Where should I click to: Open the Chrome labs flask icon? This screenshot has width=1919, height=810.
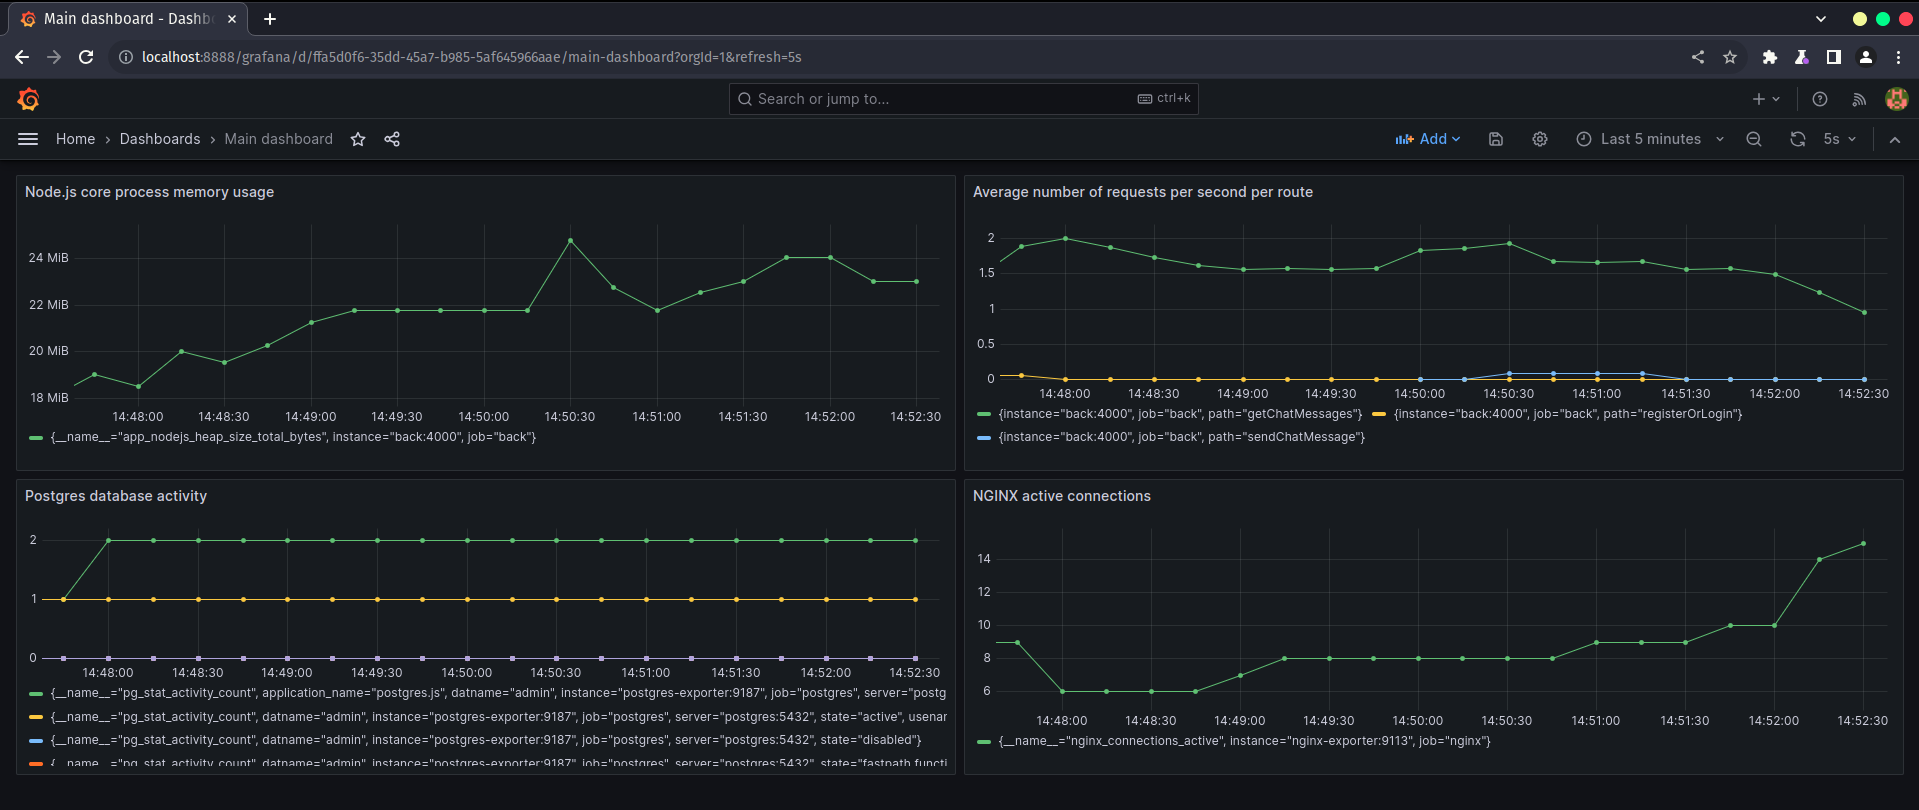click(1802, 57)
